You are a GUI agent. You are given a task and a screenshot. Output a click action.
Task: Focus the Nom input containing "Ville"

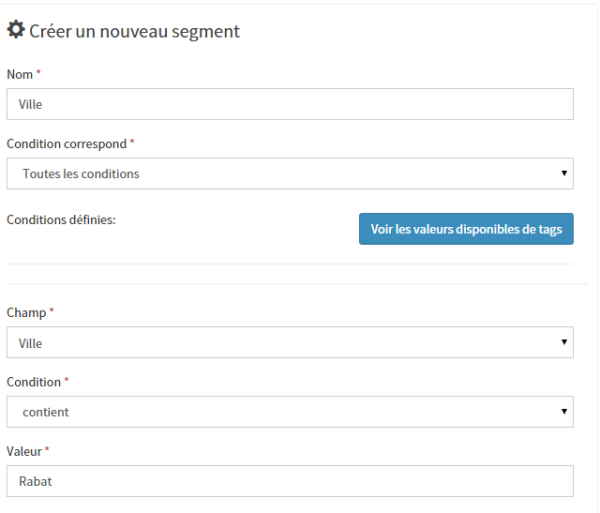pyautogui.click(x=290, y=104)
